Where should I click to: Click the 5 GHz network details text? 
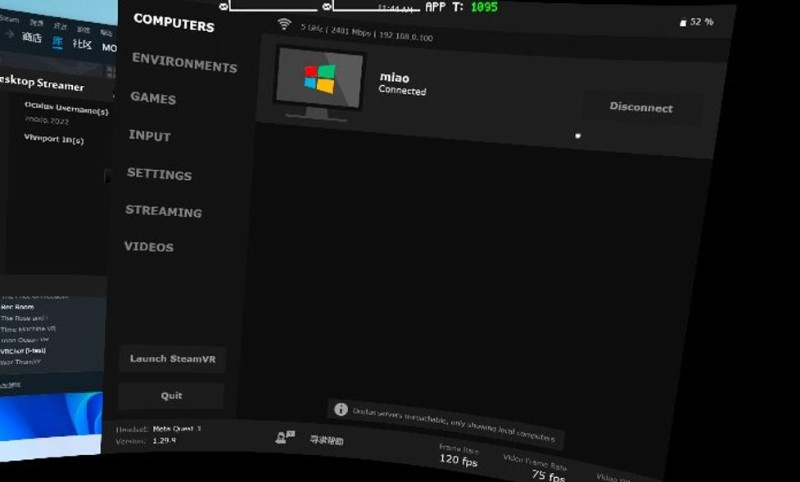(366, 32)
